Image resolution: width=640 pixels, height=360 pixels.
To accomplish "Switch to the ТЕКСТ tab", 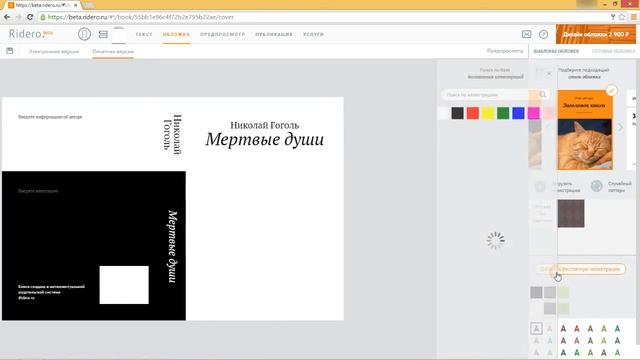I will click(144, 34).
